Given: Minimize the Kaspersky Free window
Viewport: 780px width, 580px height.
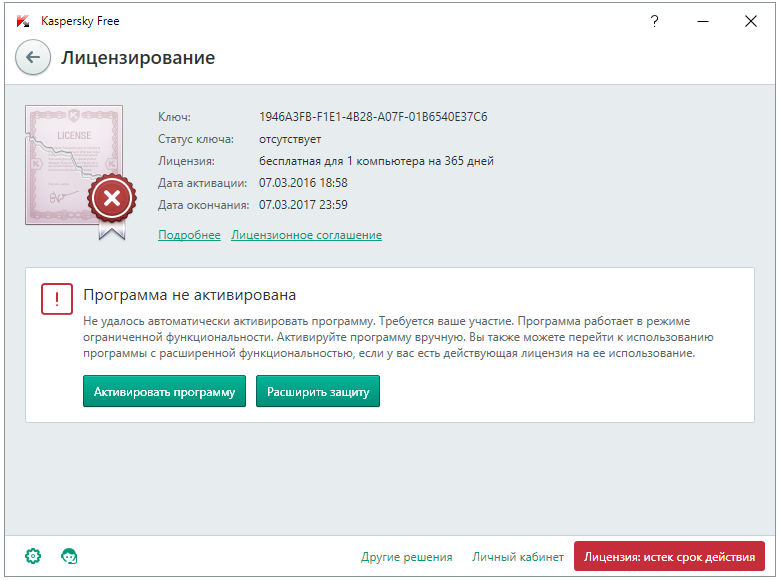Looking at the screenshot, I should (703, 21).
